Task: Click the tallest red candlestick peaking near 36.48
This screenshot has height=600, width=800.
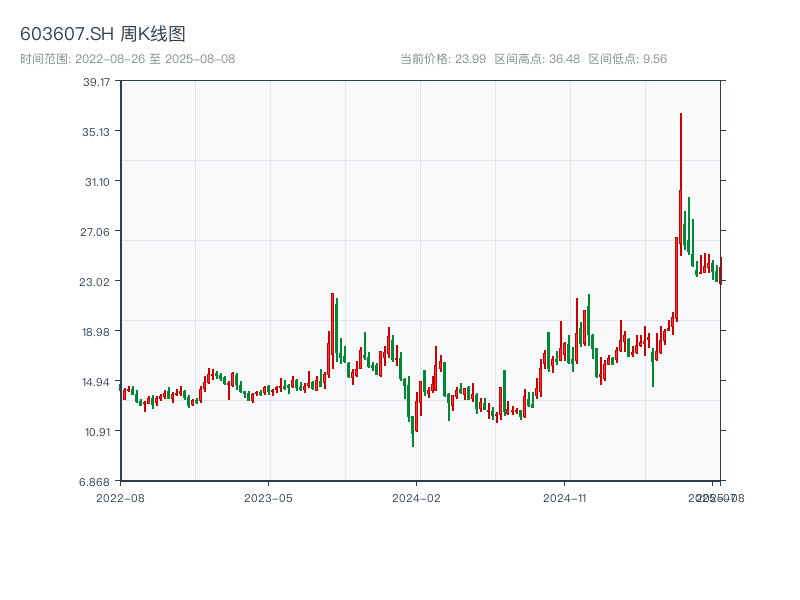Action: click(681, 184)
